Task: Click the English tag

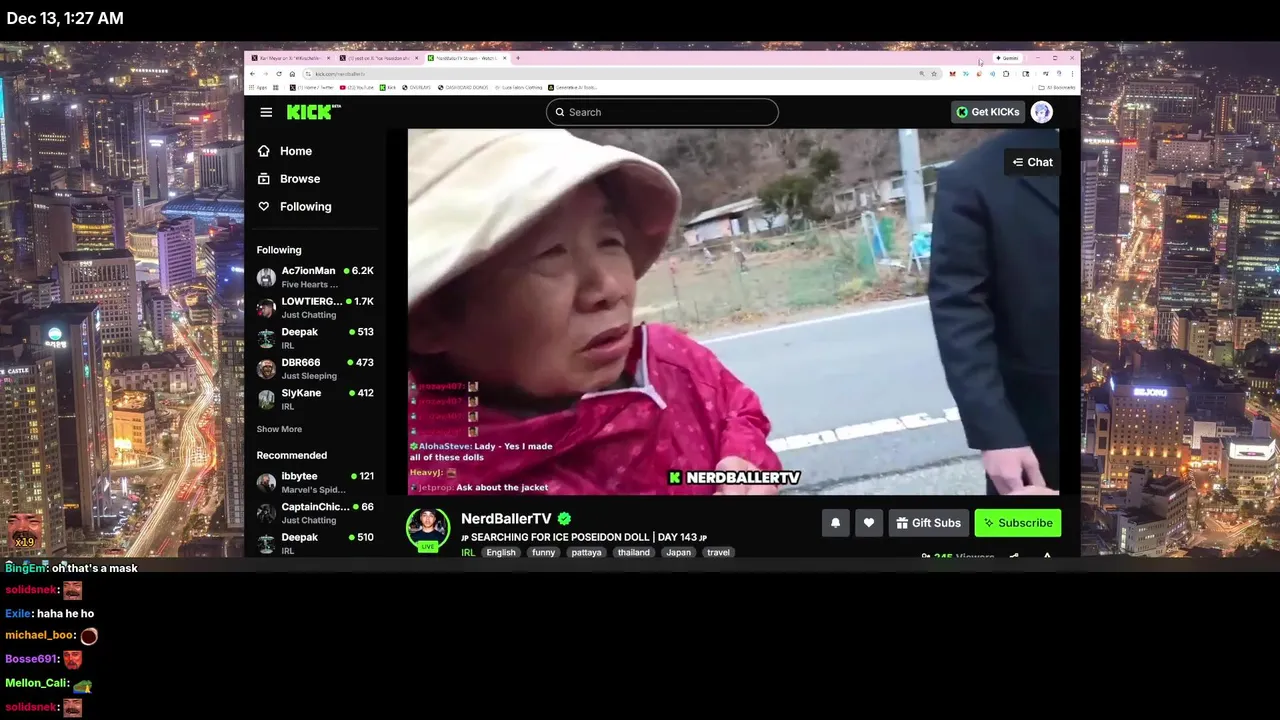Action: (x=501, y=552)
